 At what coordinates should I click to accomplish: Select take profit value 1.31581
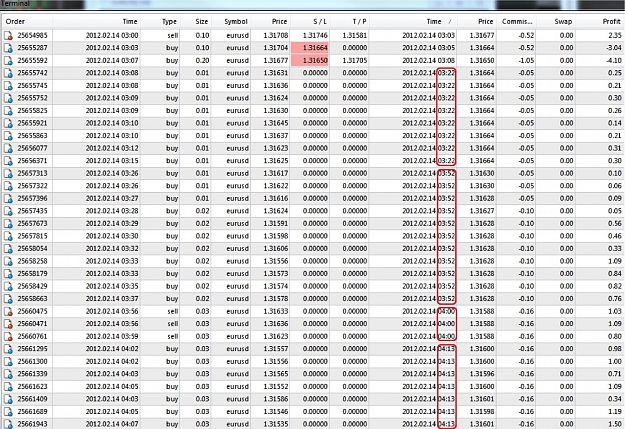pyautogui.click(x=354, y=35)
